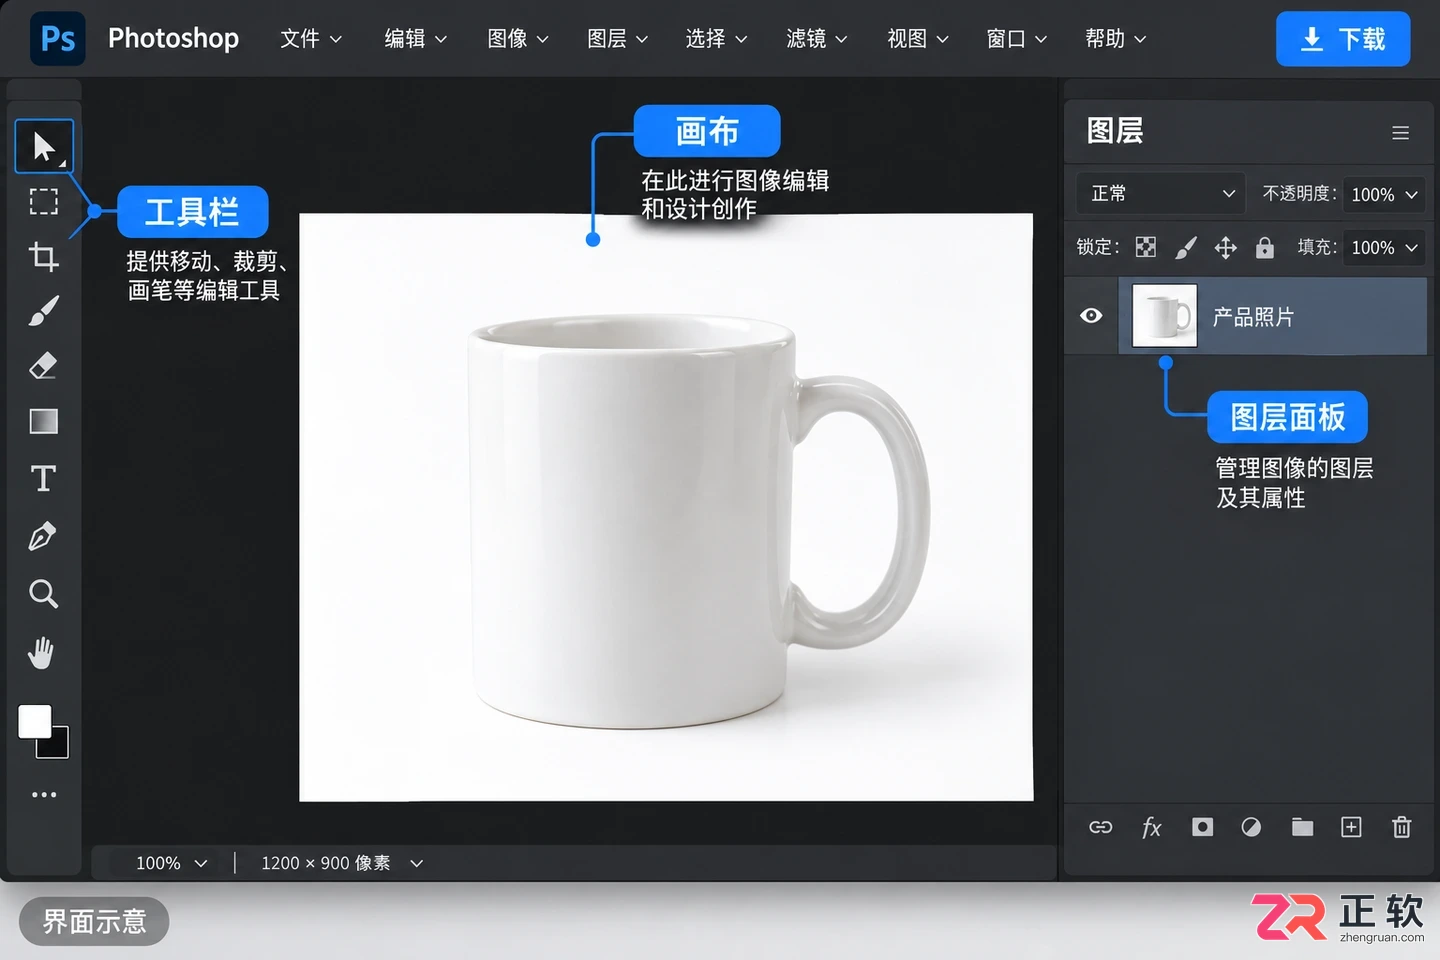This screenshot has width=1440, height=960.
Task: Open the 帮助 menu
Action: [1115, 39]
